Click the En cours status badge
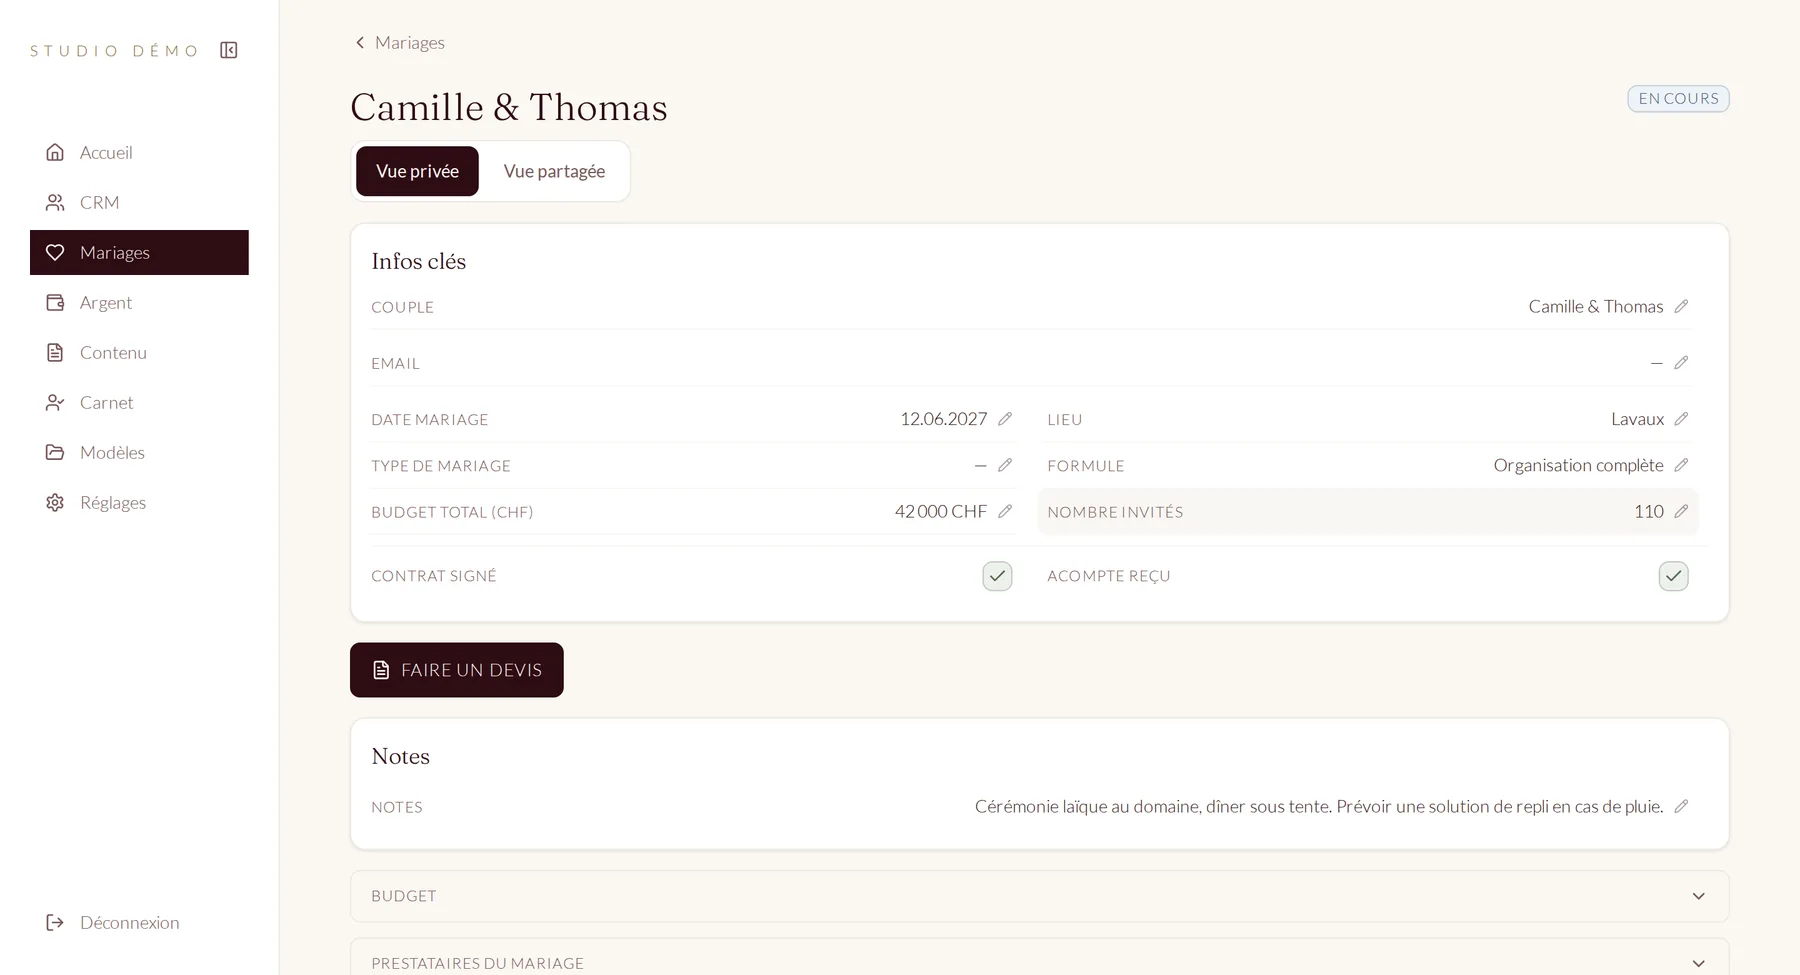 pyautogui.click(x=1678, y=98)
